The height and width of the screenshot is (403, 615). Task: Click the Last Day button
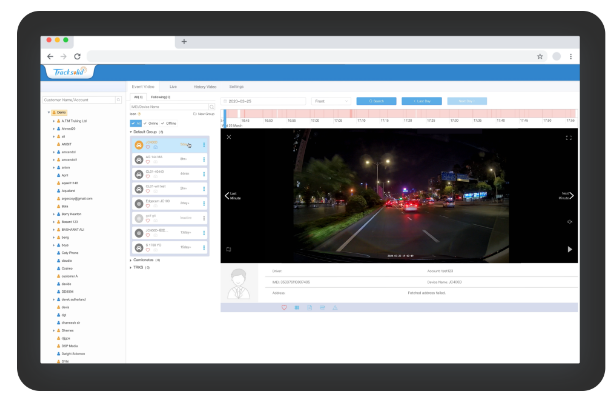point(421,101)
